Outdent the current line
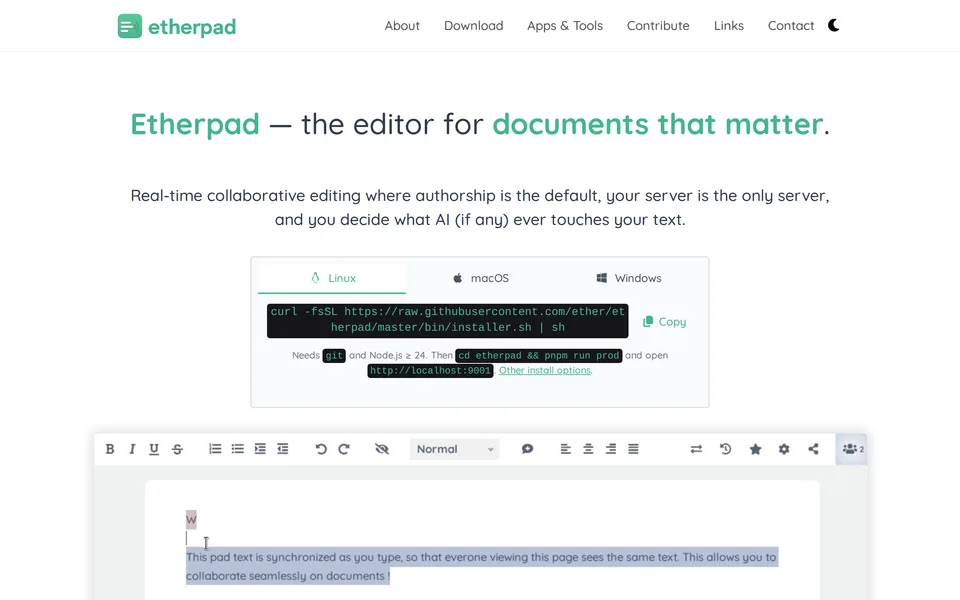 coord(282,449)
